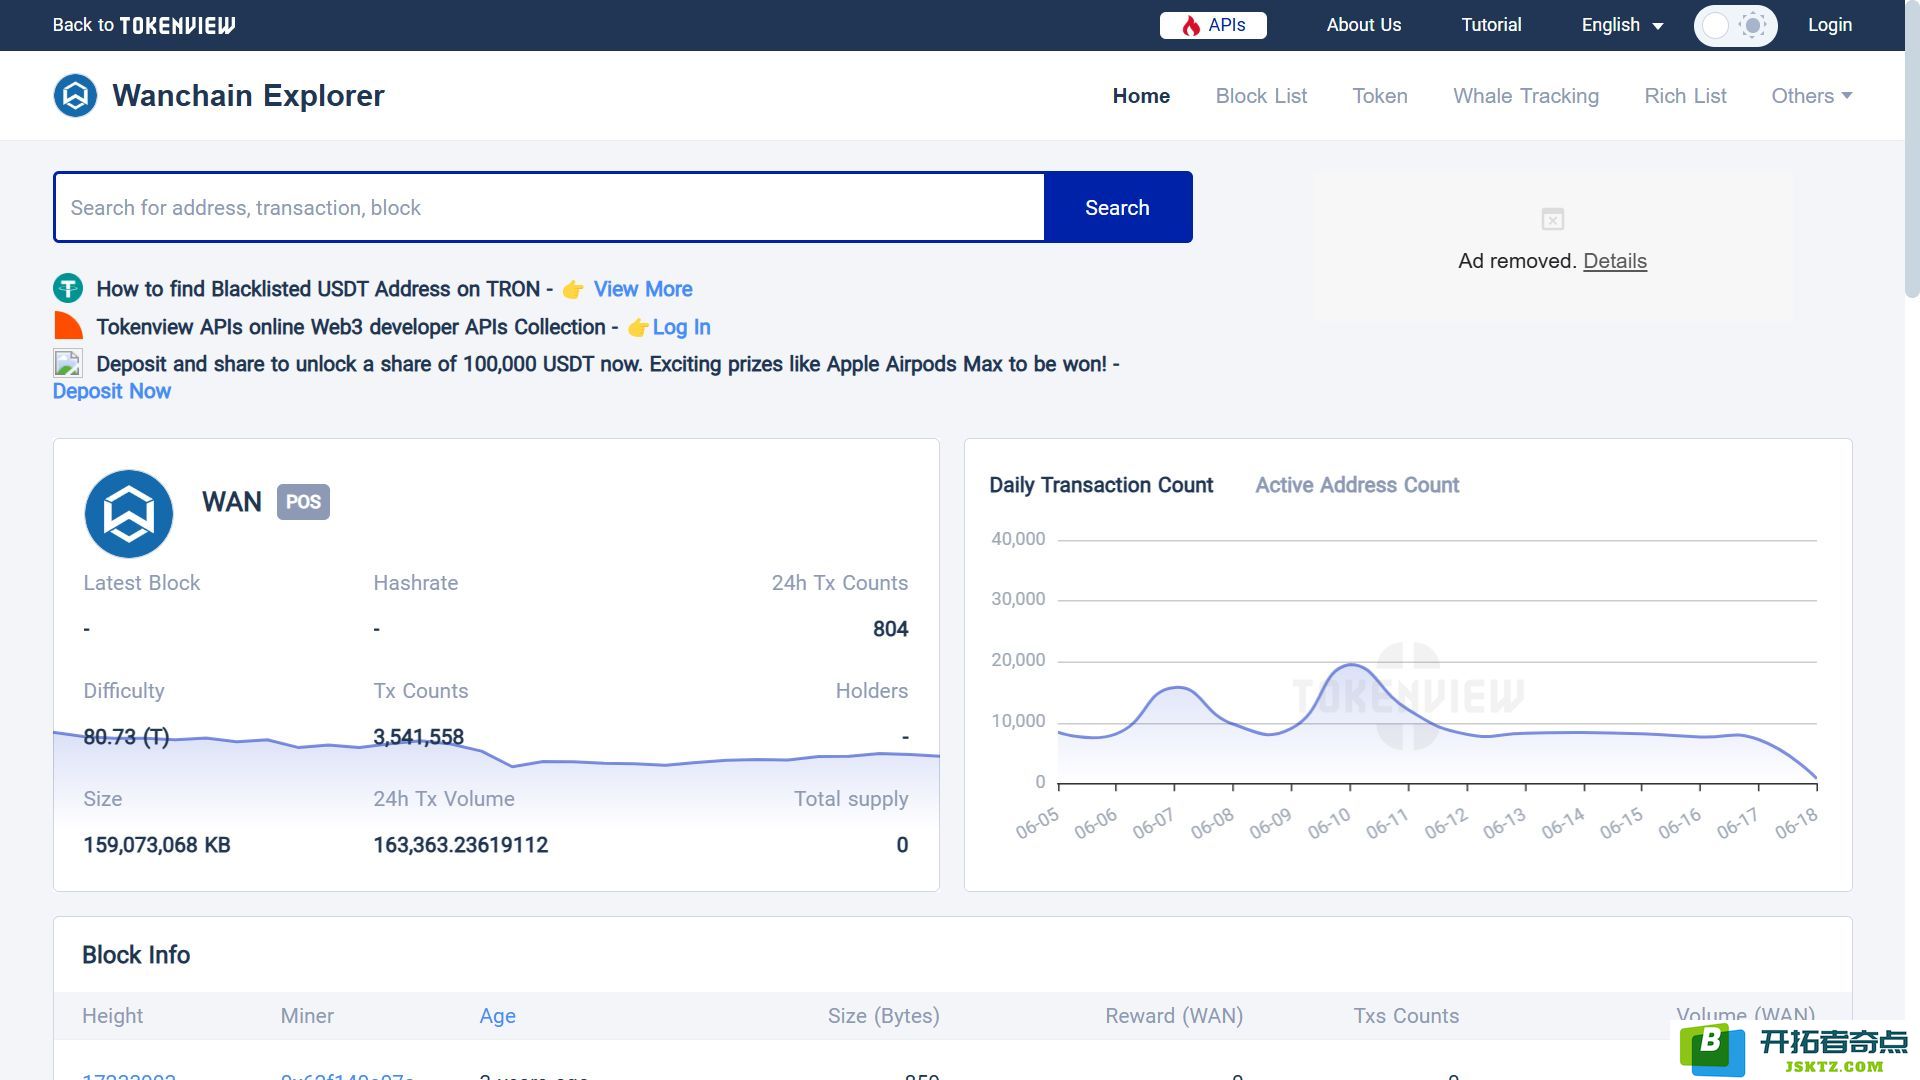This screenshot has width=1920, height=1080.
Task: Click the Tether icon beside the blacklisted USDT notice
Action: (67, 289)
